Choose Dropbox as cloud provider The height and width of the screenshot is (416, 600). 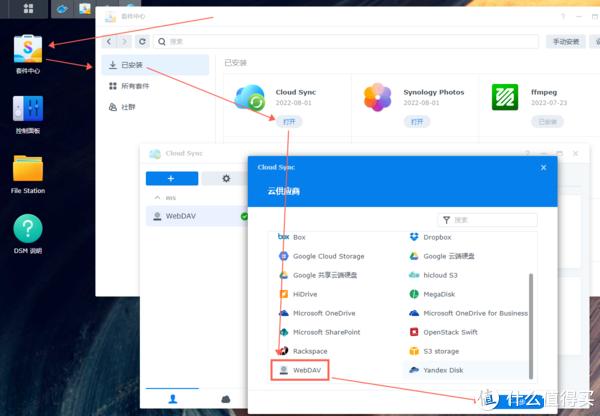(430, 237)
